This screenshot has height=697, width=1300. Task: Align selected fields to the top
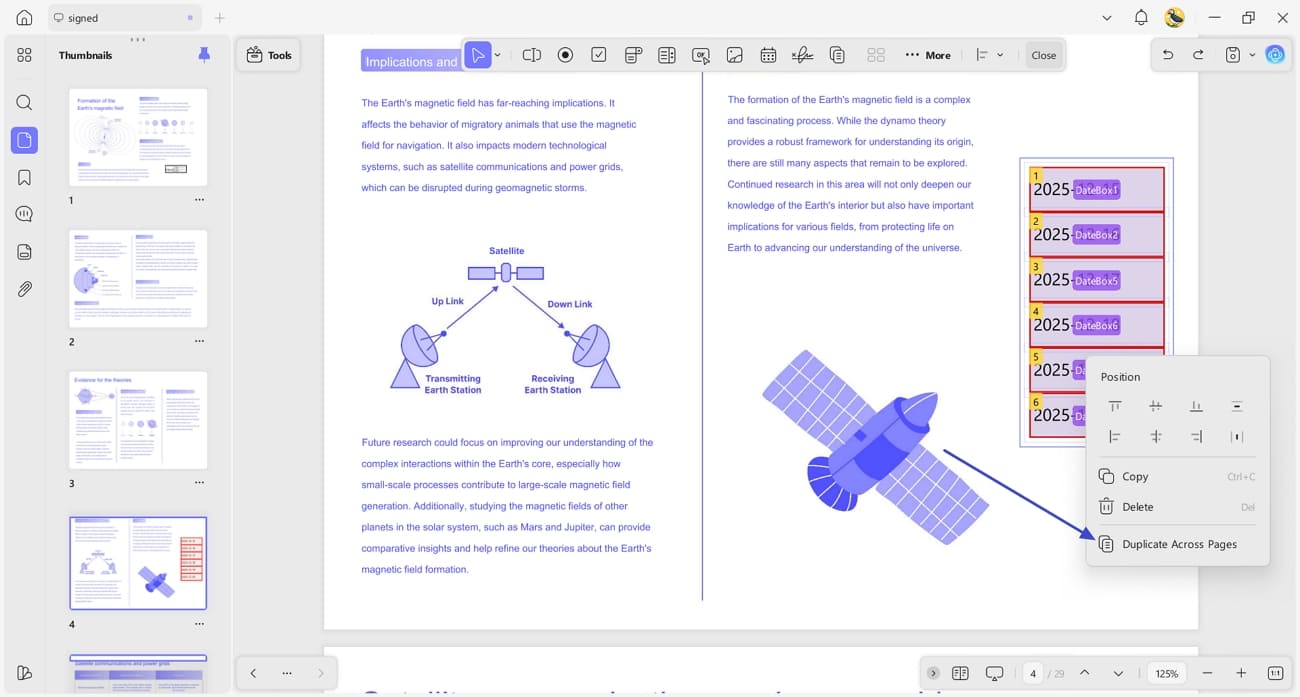[1115, 406]
